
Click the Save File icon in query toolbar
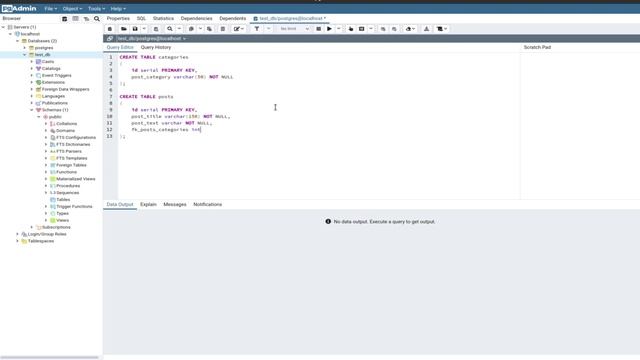click(x=135, y=29)
